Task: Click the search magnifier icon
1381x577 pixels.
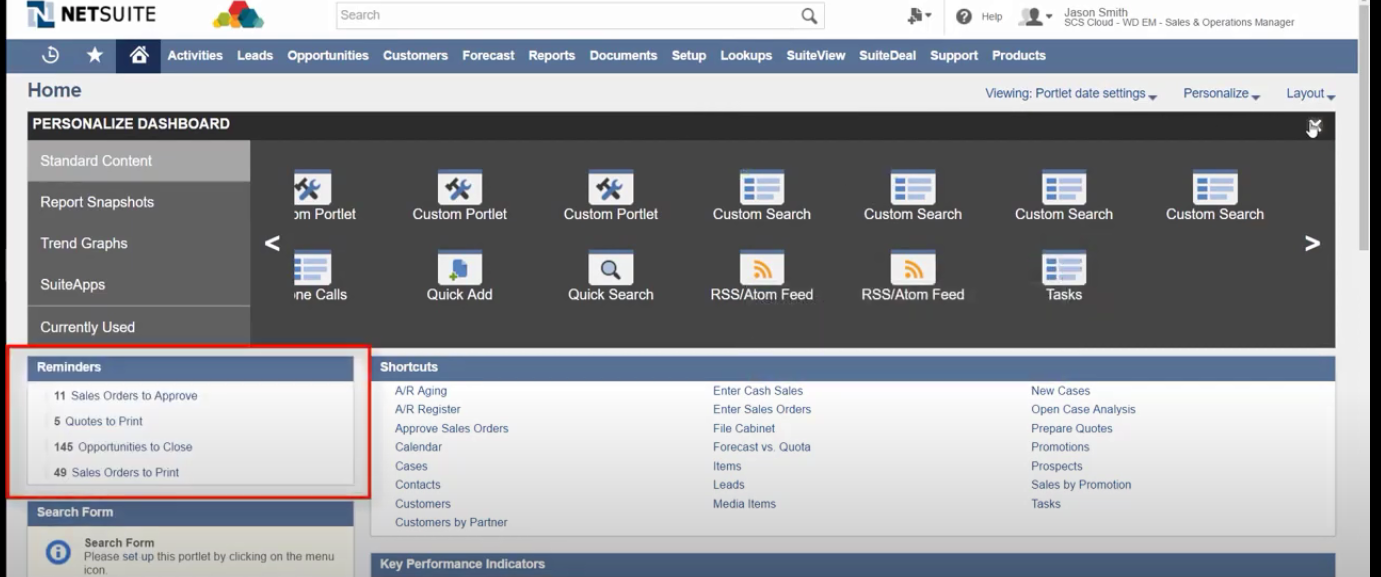Action: (x=809, y=16)
